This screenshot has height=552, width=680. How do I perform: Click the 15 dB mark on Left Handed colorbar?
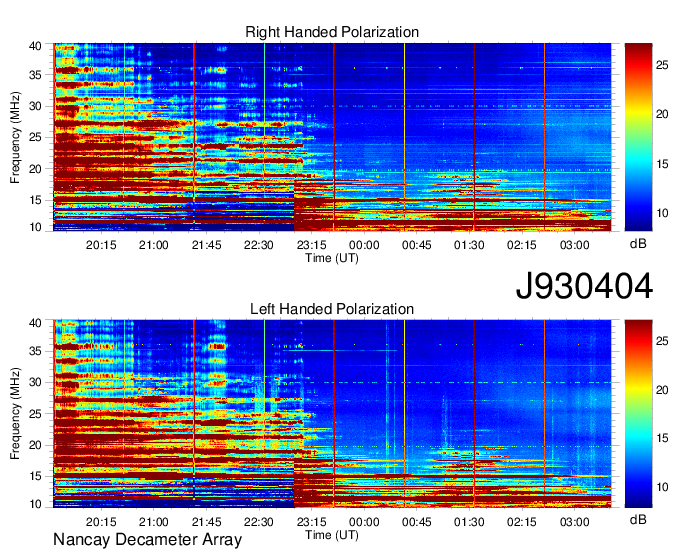662,438
